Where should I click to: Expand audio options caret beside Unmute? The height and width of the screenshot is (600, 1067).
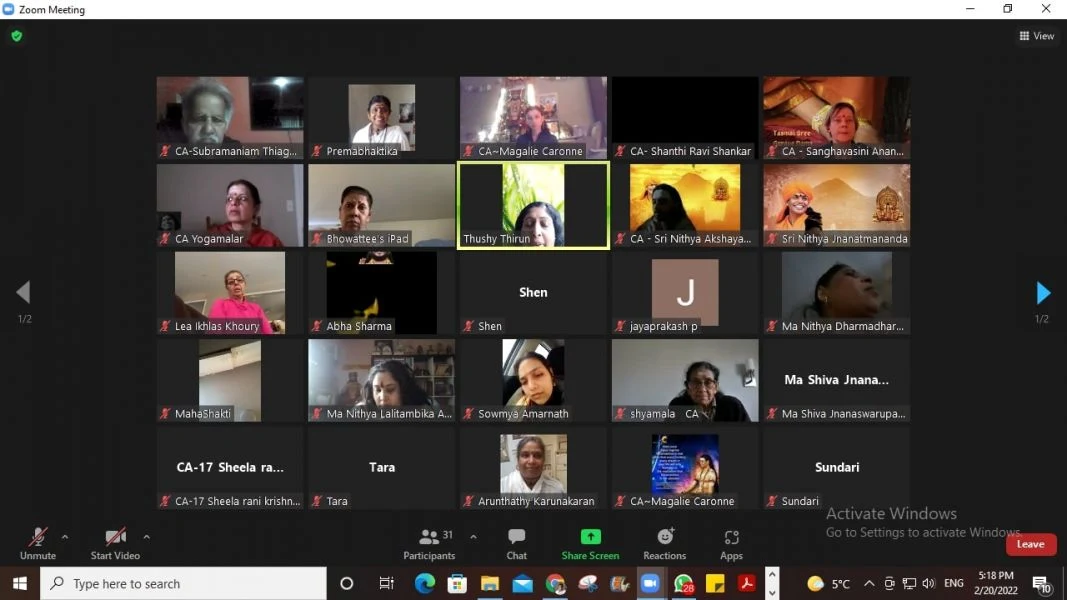(x=65, y=537)
